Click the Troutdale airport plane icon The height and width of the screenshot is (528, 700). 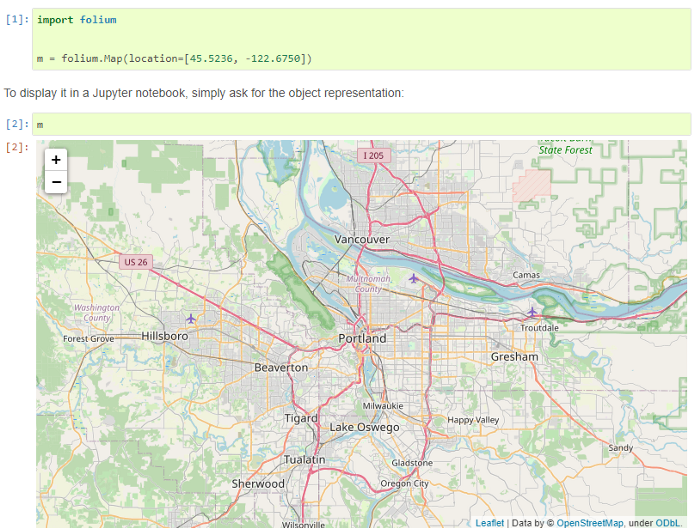[x=532, y=312]
